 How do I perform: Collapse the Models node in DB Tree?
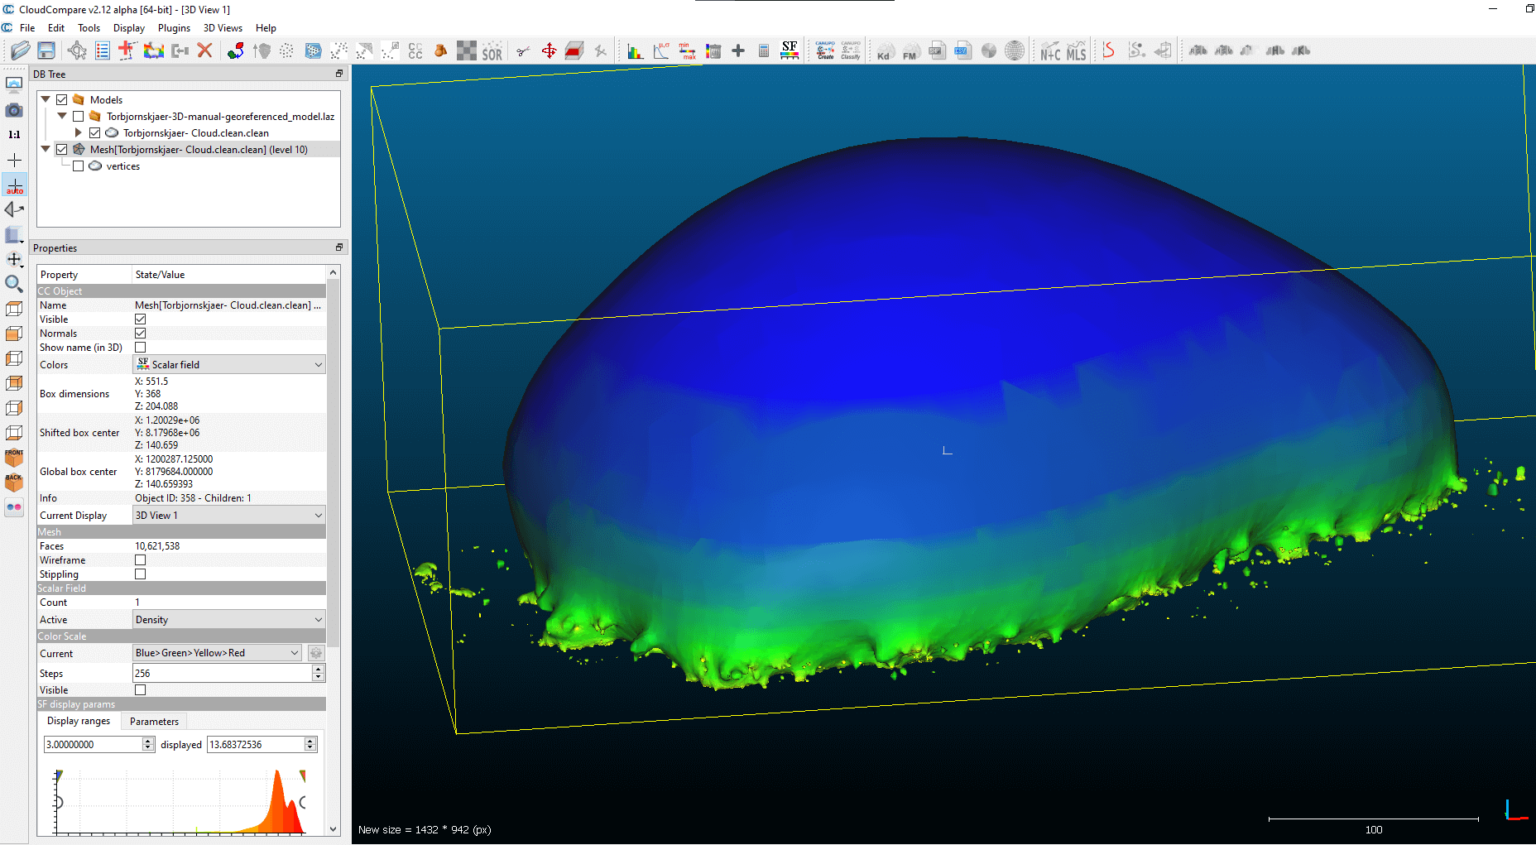[x=45, y=99]
